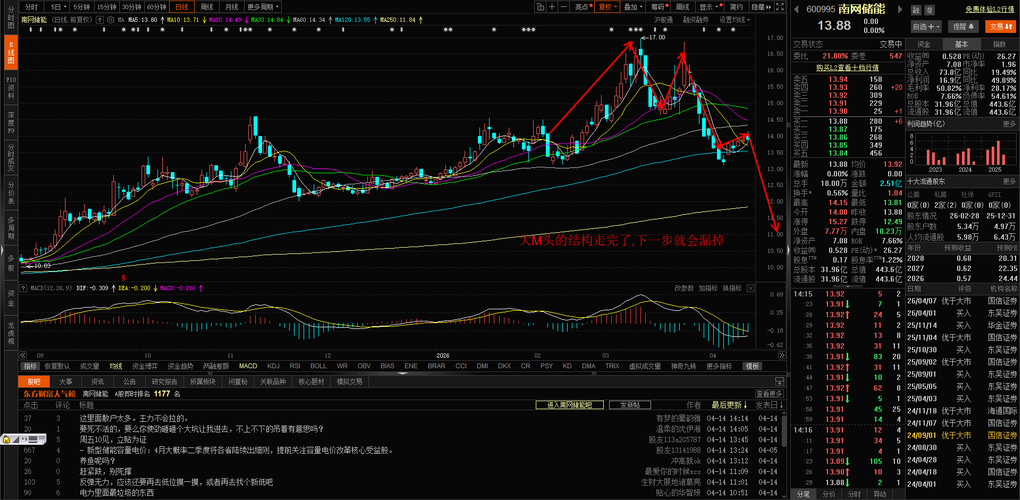Toggle 简约 simple mode
The image size is (1020, 500).
click(x=736, y=7)
